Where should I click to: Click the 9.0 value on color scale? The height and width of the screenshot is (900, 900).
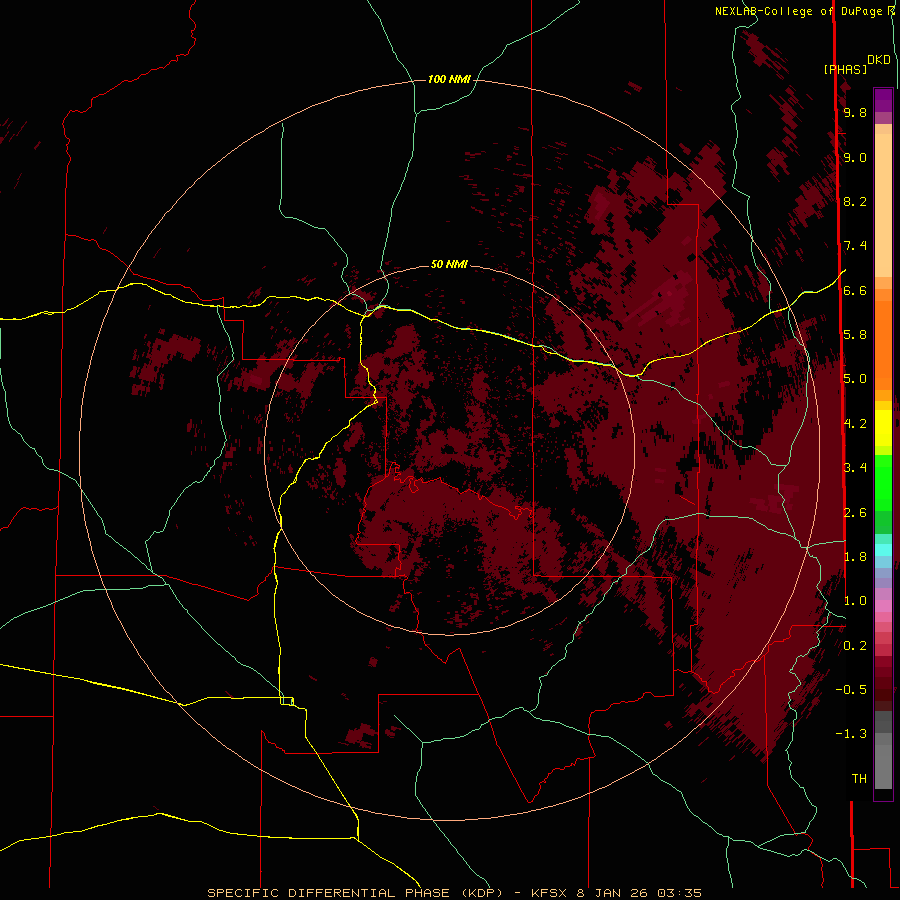click(x=855, y=157)
